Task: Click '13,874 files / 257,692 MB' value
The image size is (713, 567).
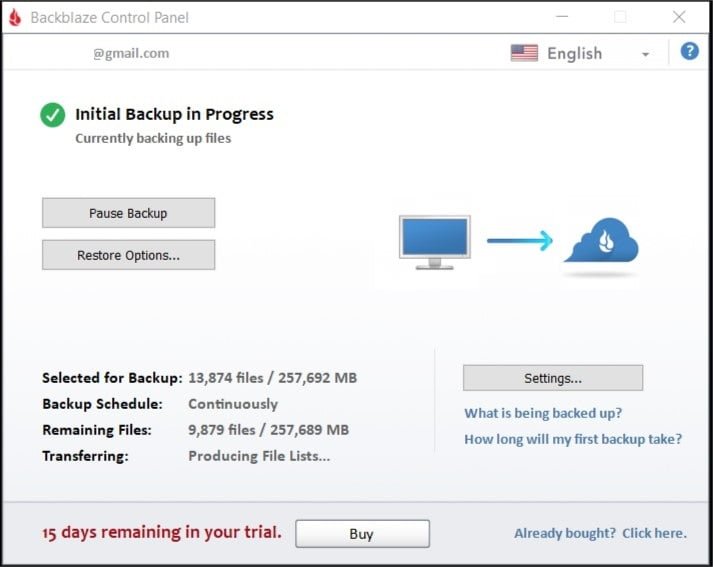Action: (x=273, y=378)
